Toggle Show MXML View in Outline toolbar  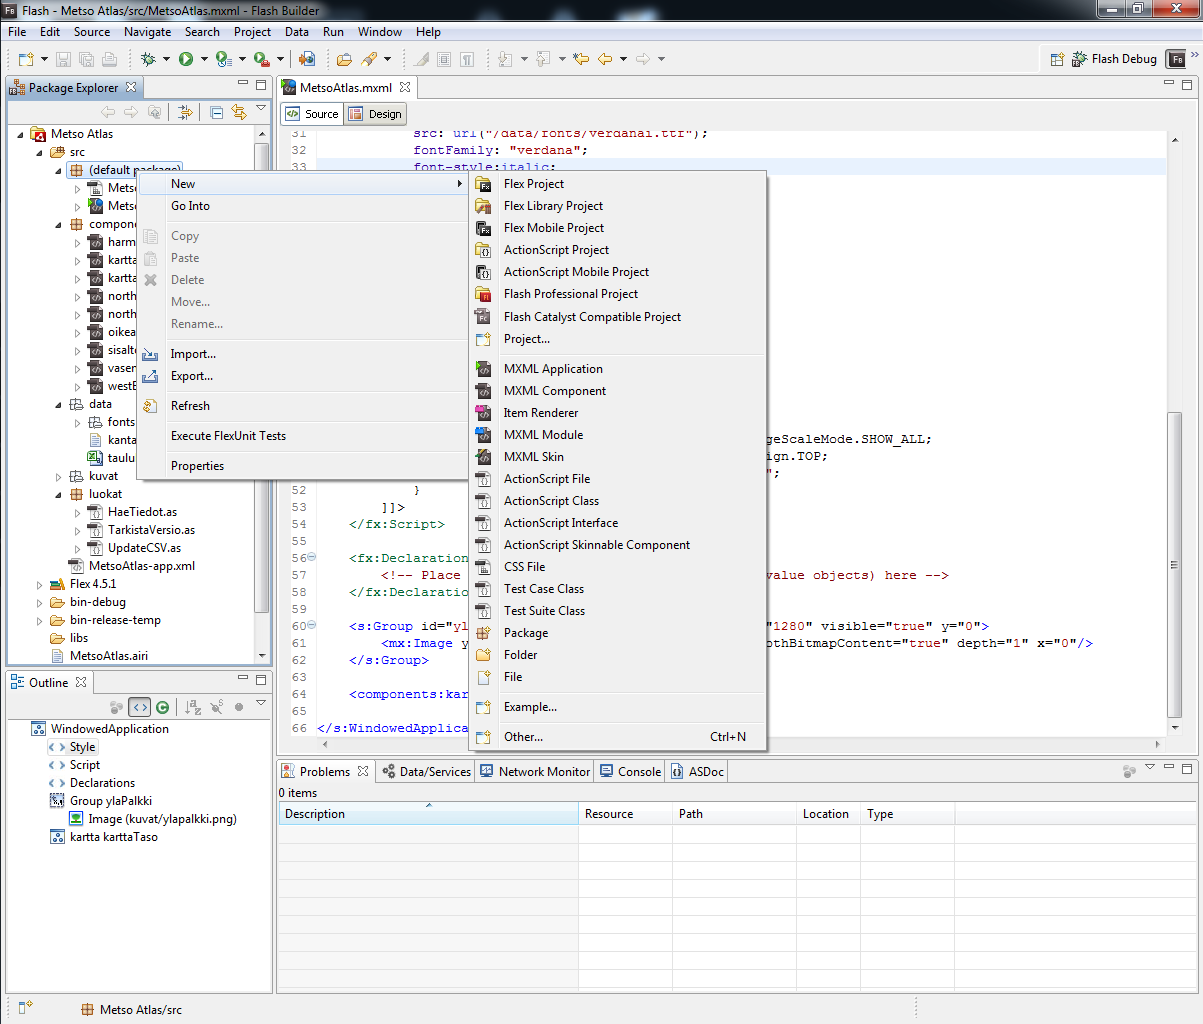click(140, 707)
